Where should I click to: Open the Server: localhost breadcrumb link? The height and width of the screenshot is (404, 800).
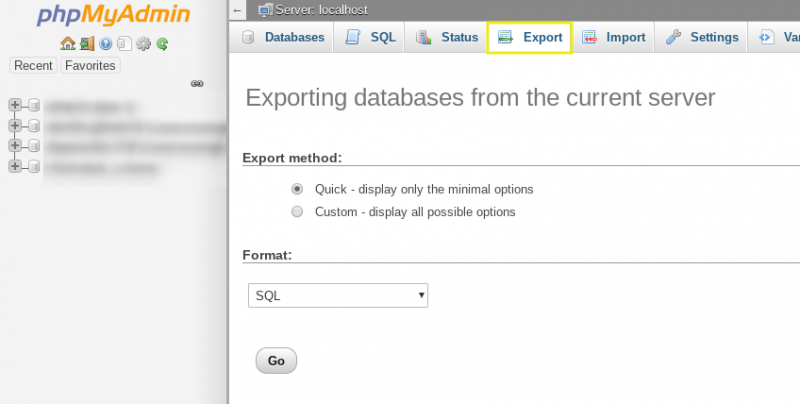(321, 10)
